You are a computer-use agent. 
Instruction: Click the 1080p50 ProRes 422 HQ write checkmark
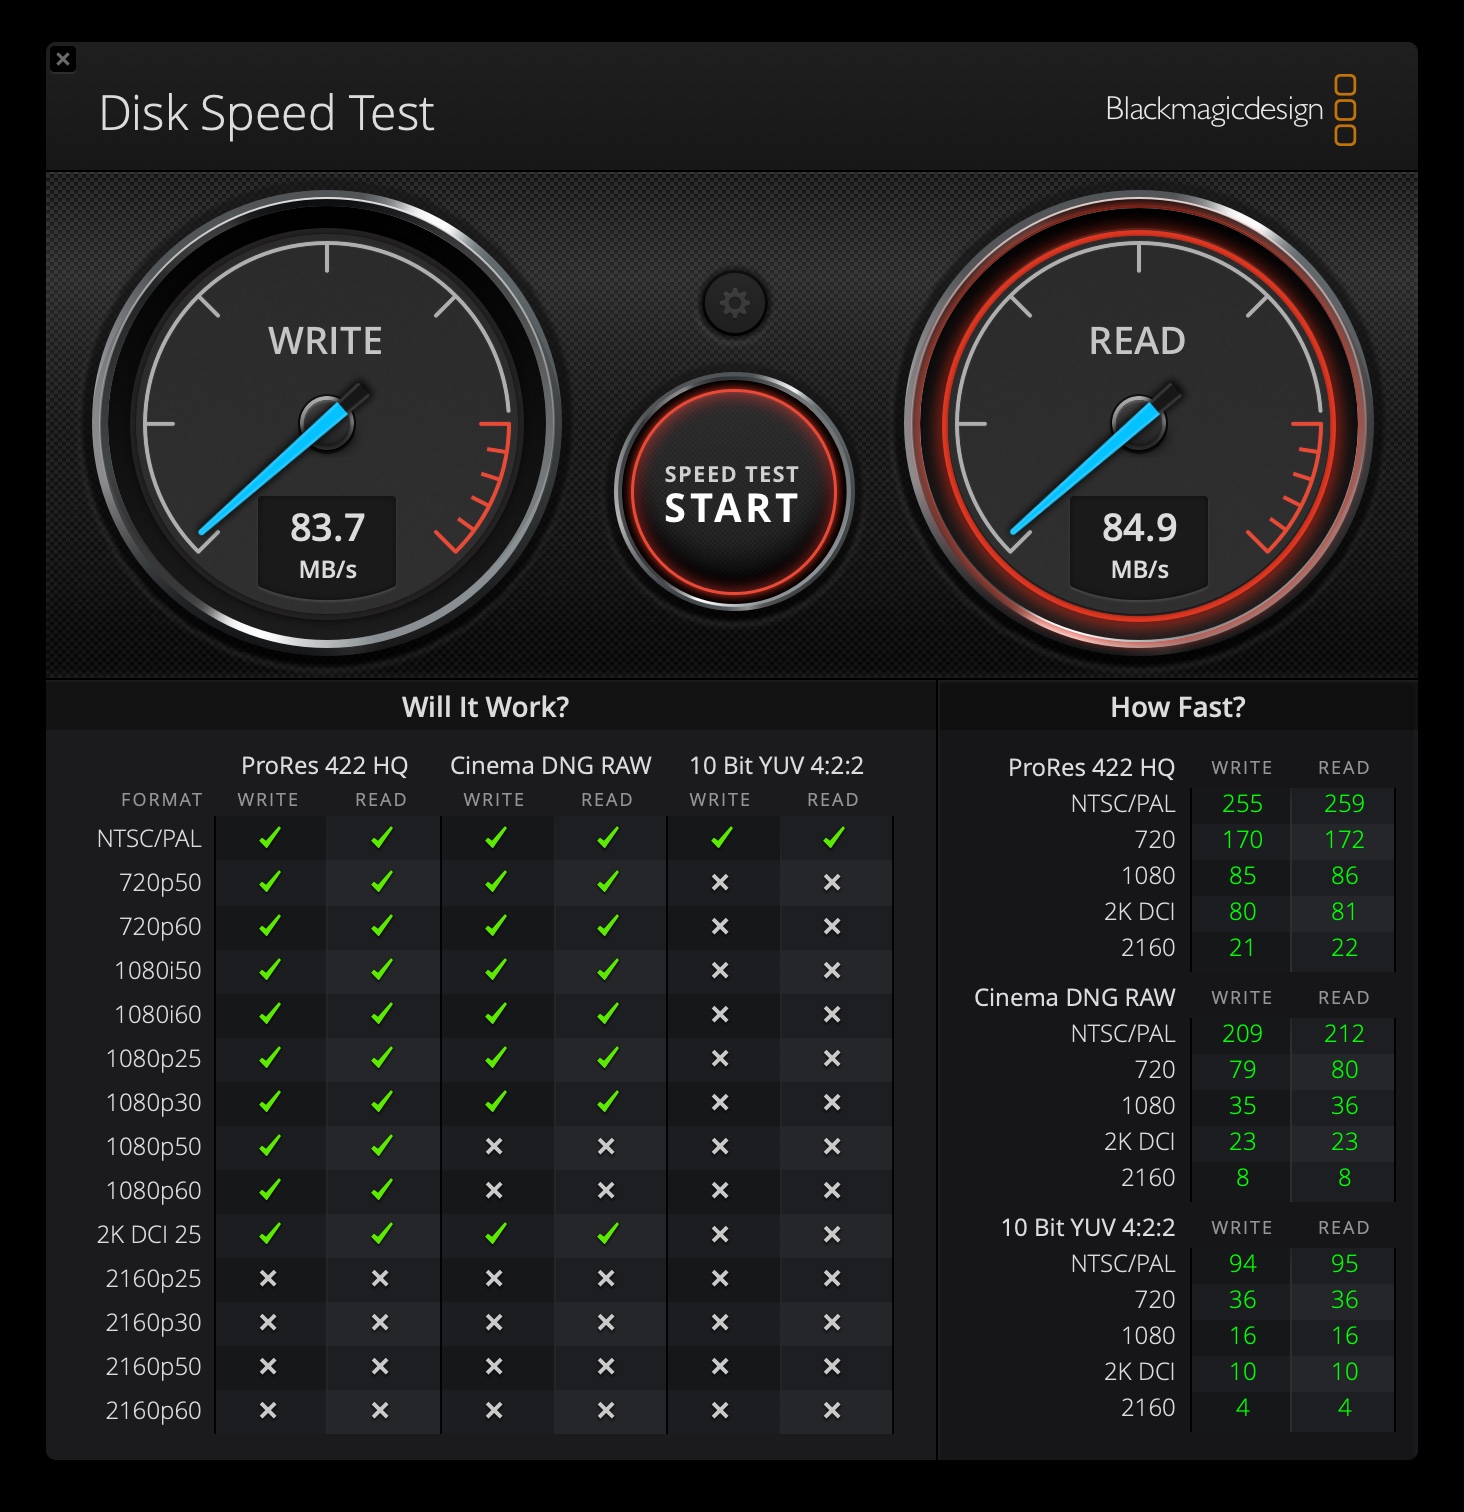coord(269,1146)
